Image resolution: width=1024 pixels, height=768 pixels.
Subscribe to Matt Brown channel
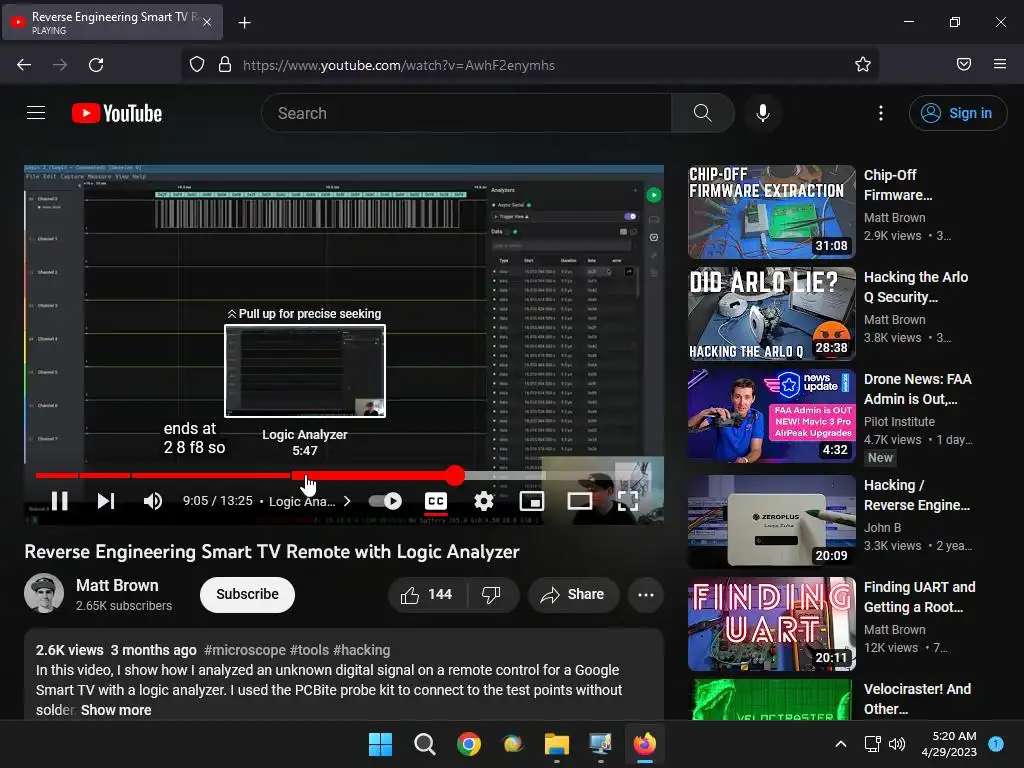tap(248, 594)
